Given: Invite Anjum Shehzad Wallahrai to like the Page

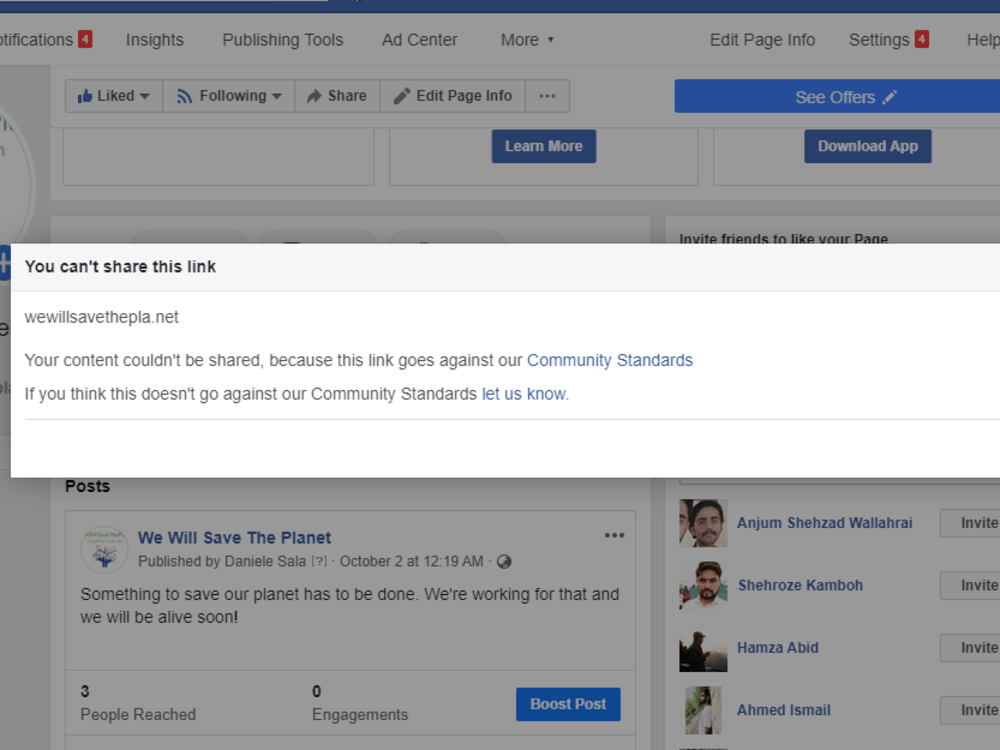Looking at the screenshot, I should 981,523.
